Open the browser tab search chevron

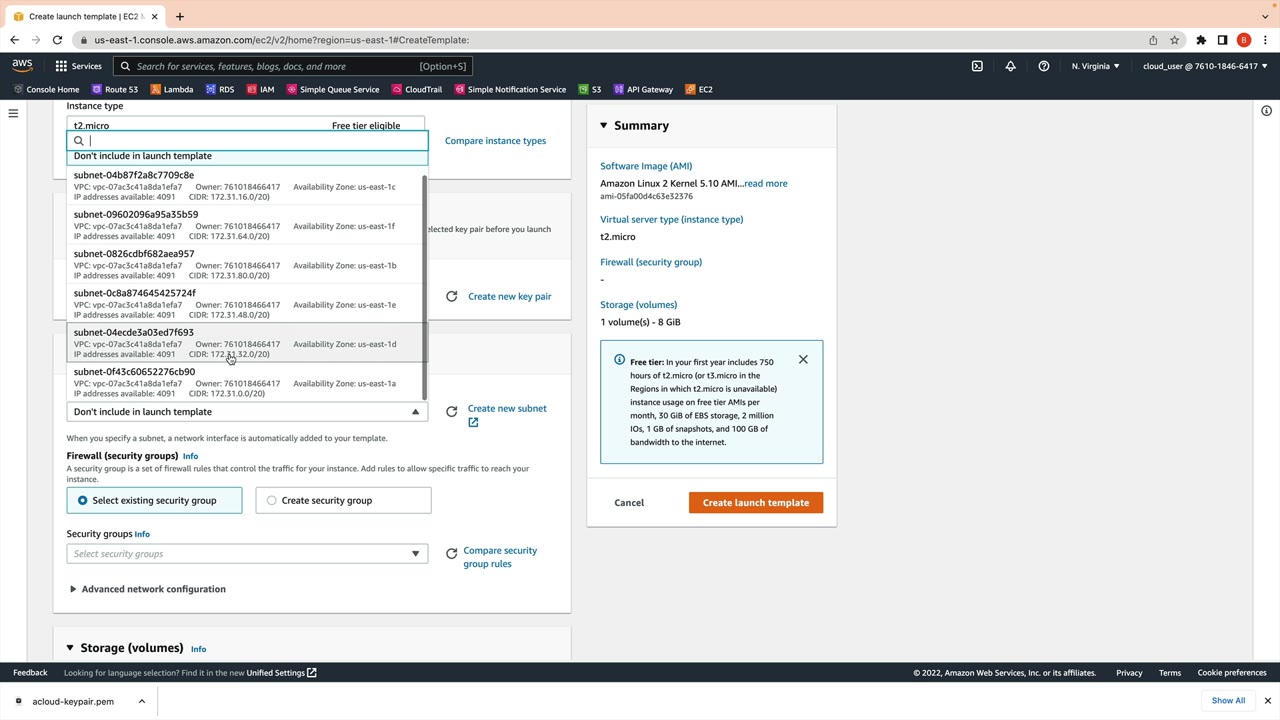[x=1265, y=16]
